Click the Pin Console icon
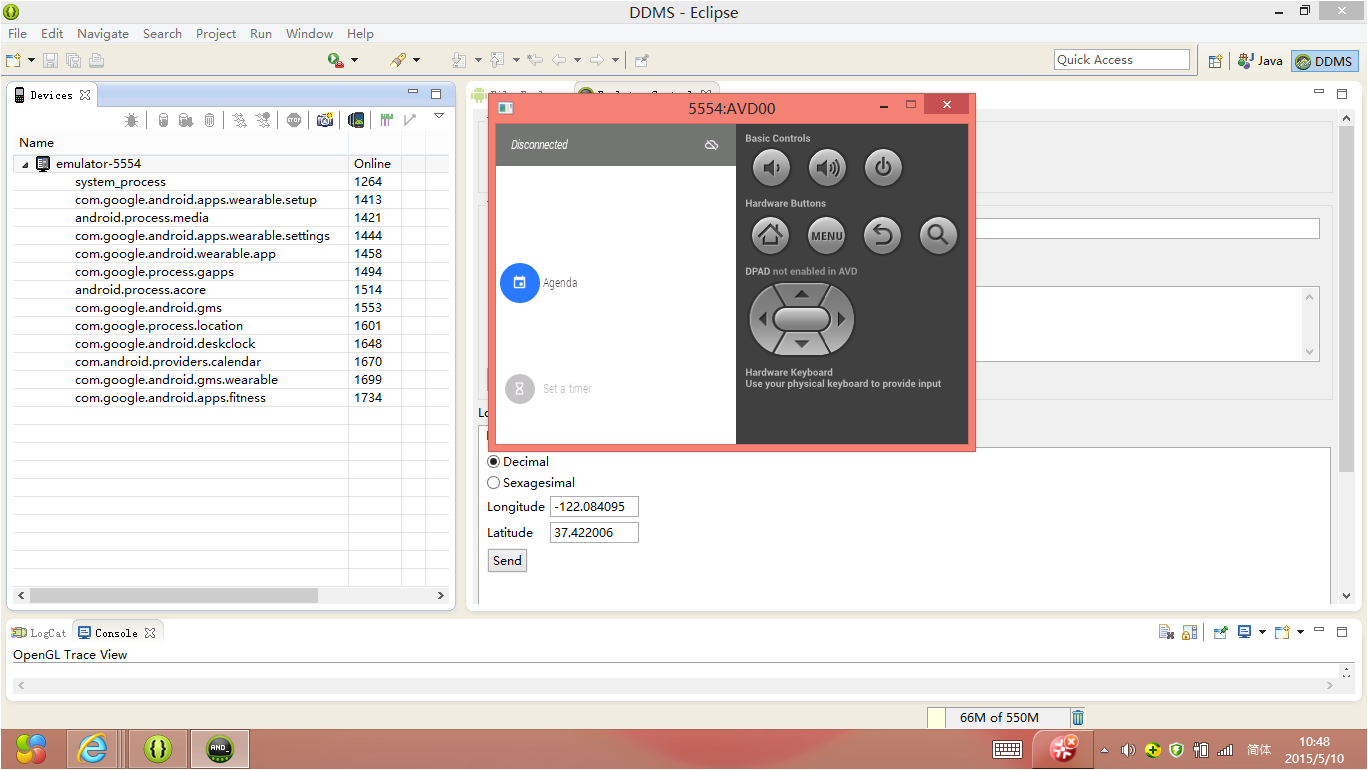This screenshot has width=1368, height=770. [x=1220, y=632]
